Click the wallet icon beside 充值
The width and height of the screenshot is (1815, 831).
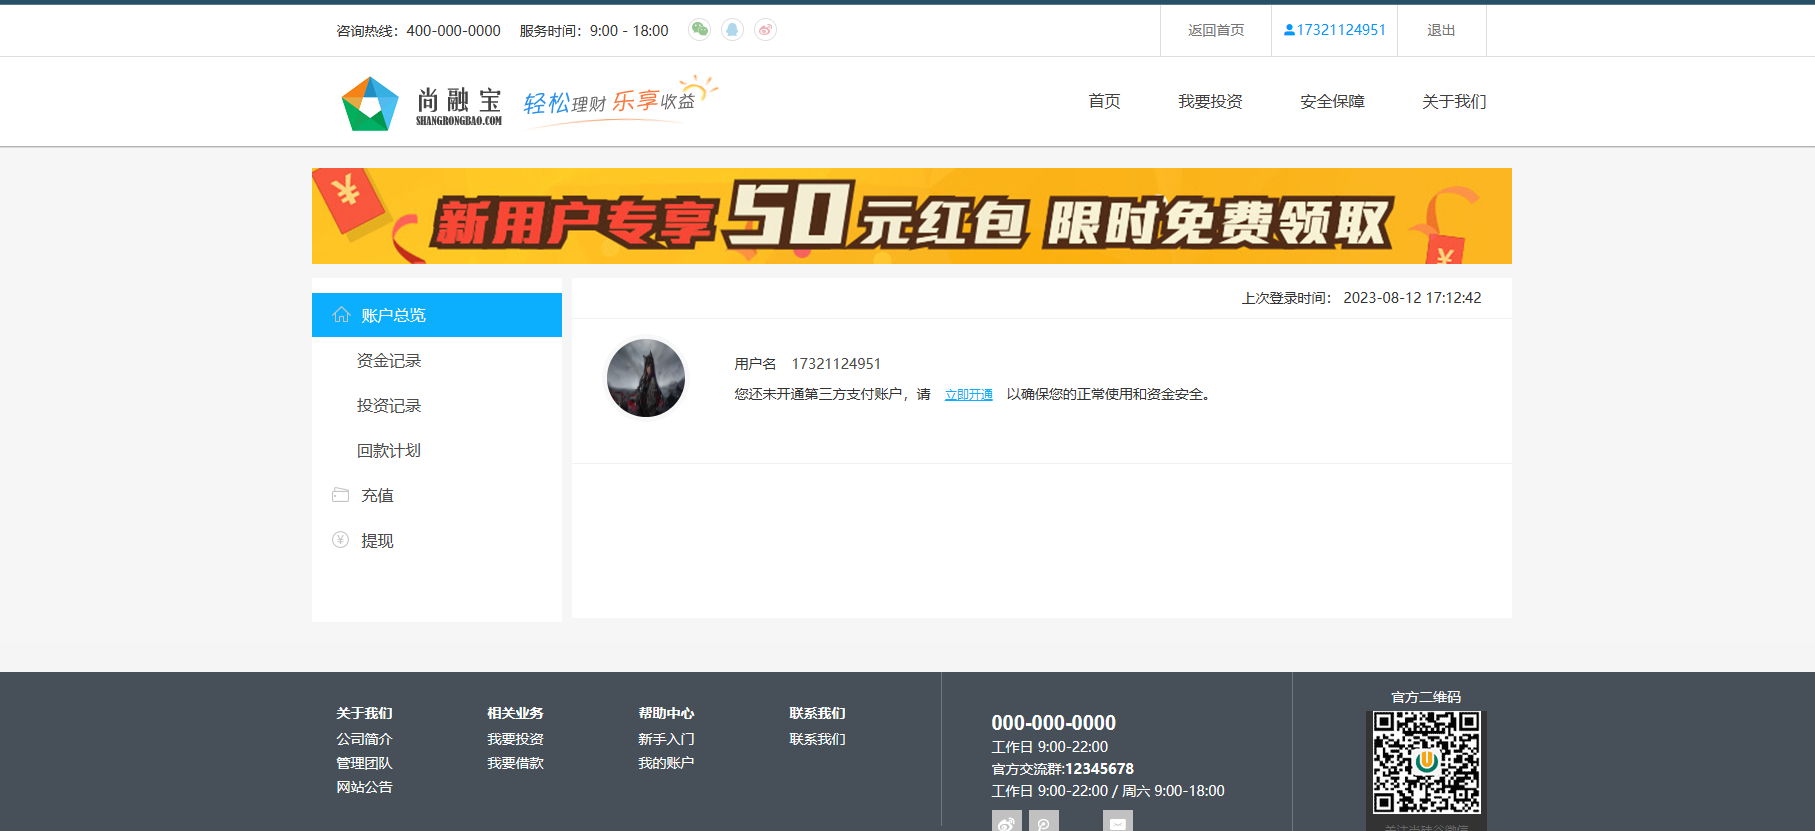(341, 495)
